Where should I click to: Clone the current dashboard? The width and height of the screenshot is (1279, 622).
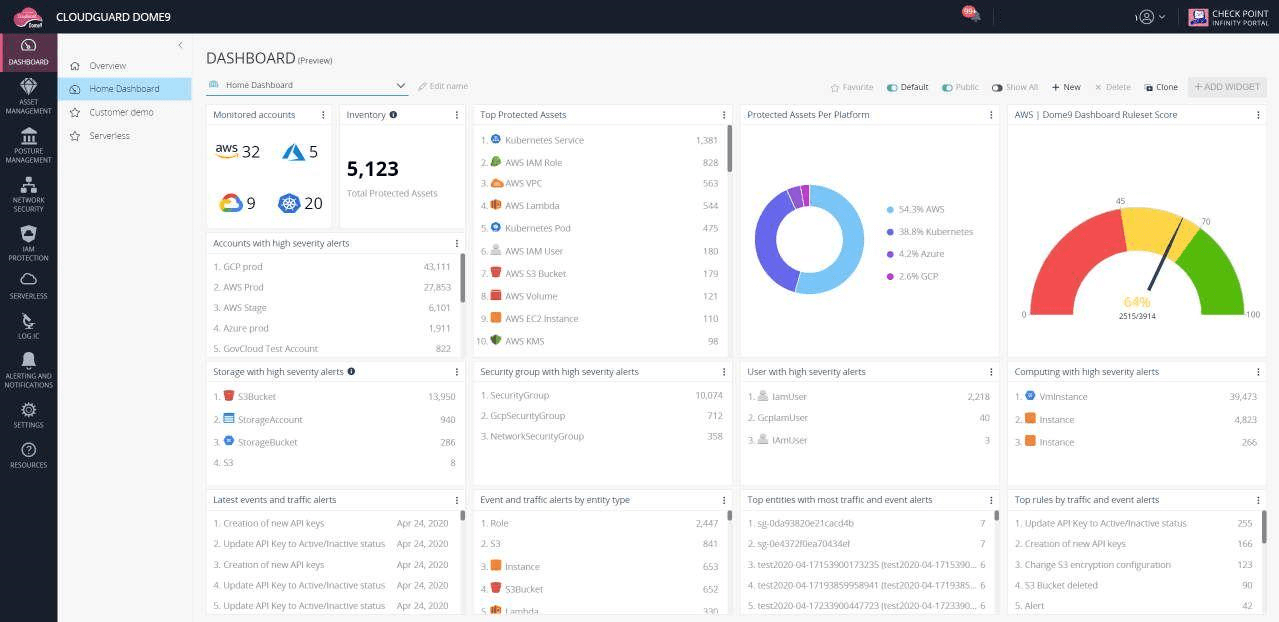point(1161,87)
